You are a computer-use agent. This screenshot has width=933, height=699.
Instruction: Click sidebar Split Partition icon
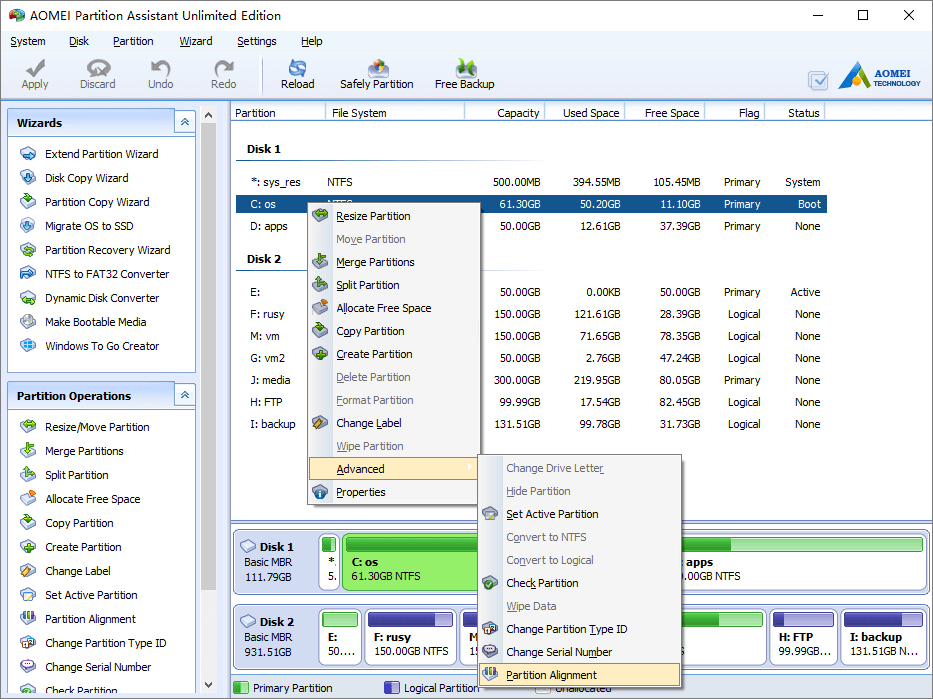tap(28, 475)
